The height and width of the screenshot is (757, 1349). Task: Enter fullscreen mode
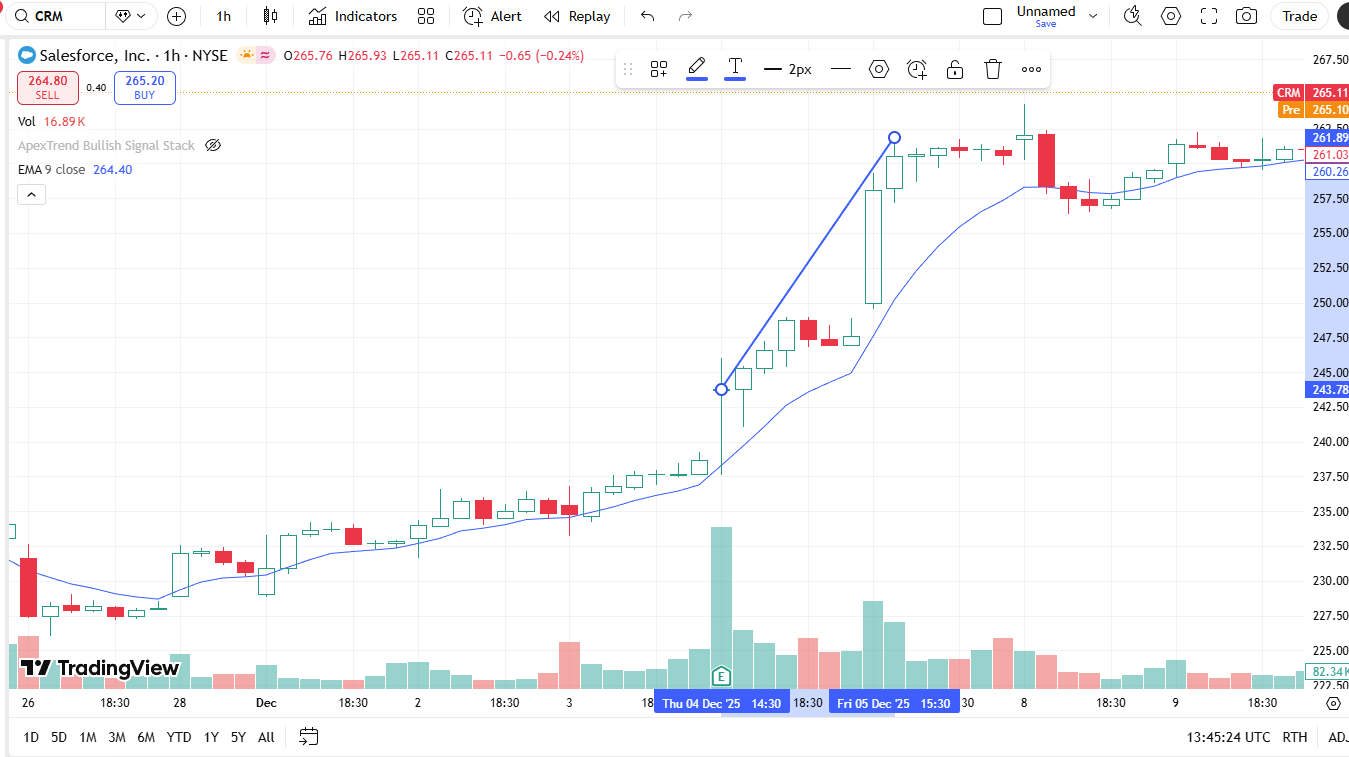click(x=1208, y=16)
